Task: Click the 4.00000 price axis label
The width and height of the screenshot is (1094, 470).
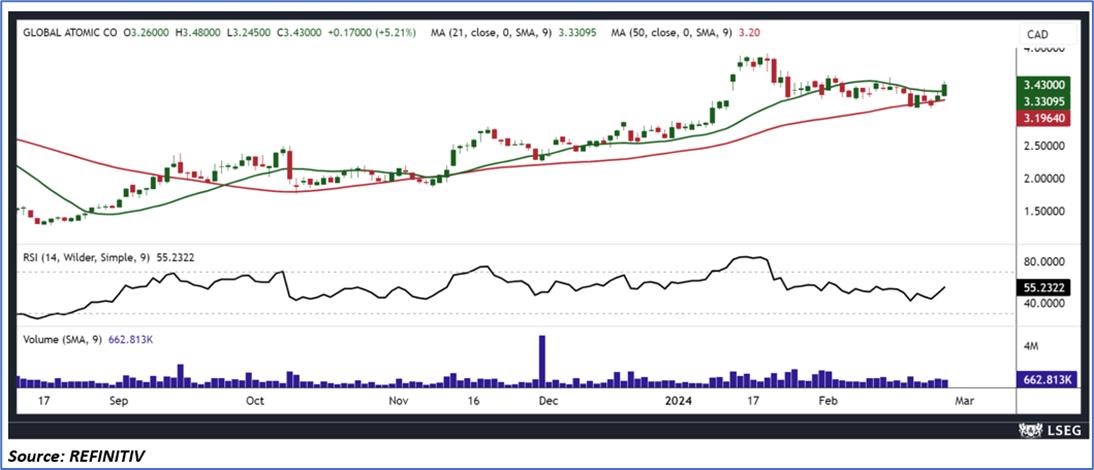Action: click(x=1045, y=49)
